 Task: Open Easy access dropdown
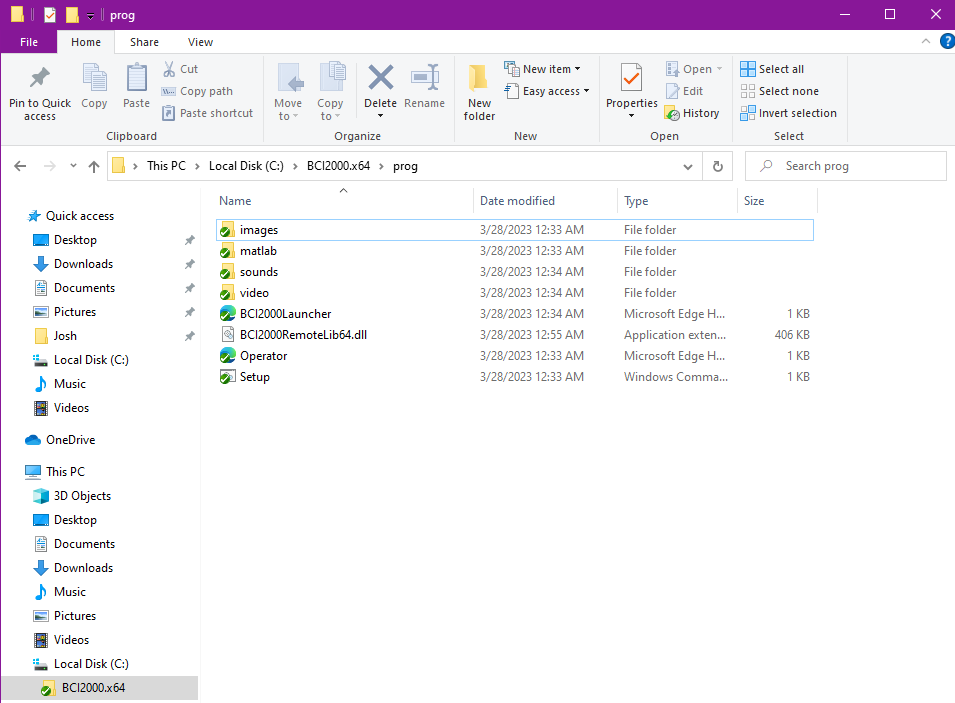547,91
